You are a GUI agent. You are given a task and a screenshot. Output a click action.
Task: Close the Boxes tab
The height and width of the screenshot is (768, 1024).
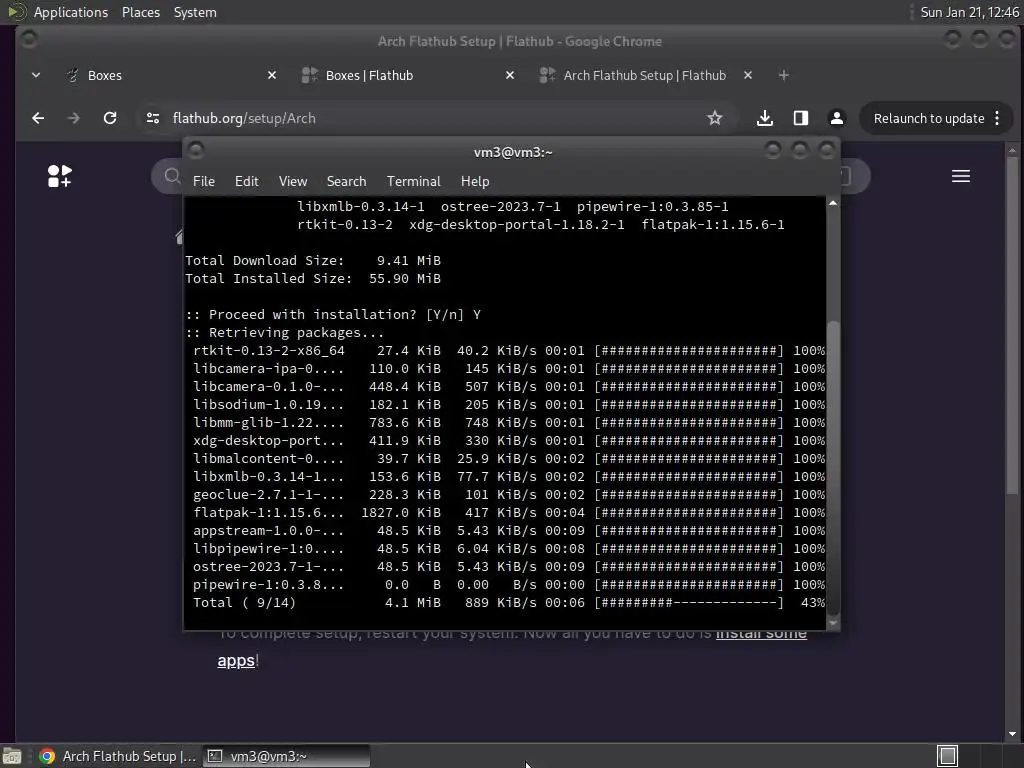click(x=272, y=76)
